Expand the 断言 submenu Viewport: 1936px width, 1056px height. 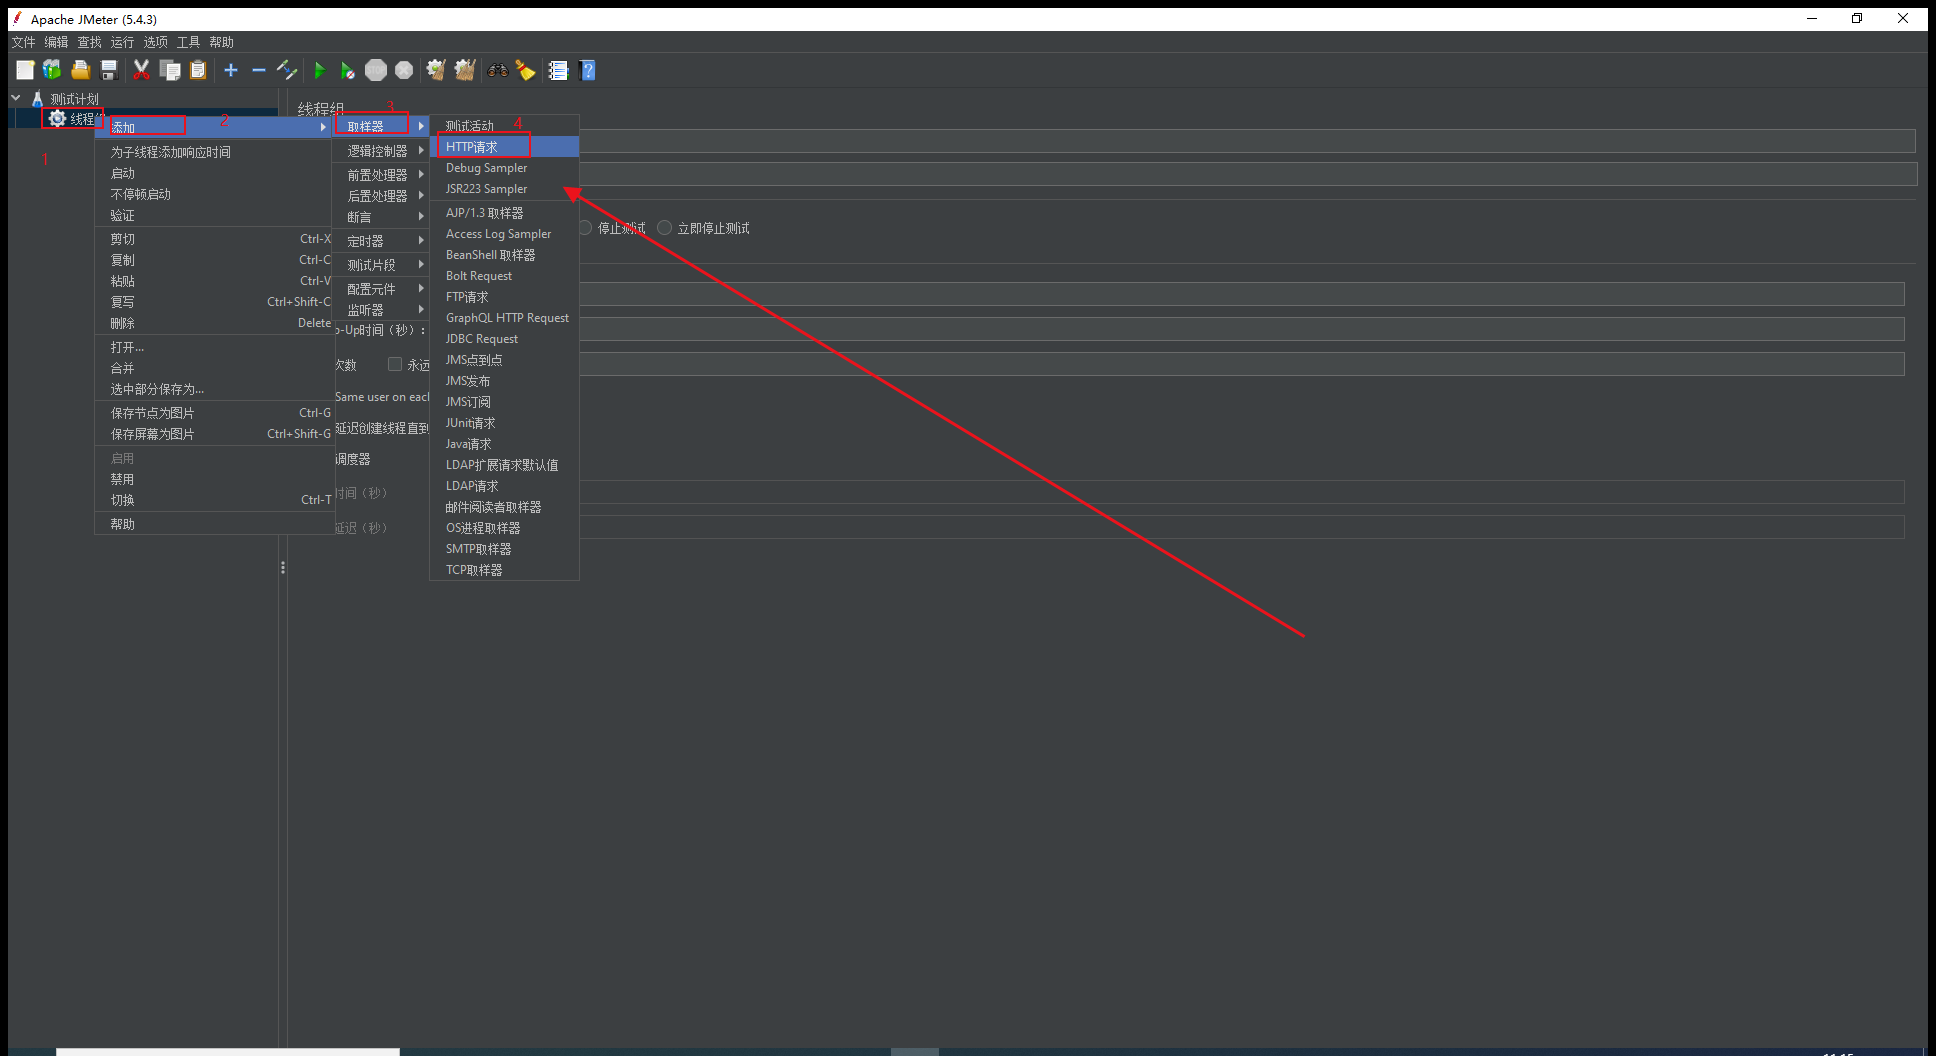[382, 217]
